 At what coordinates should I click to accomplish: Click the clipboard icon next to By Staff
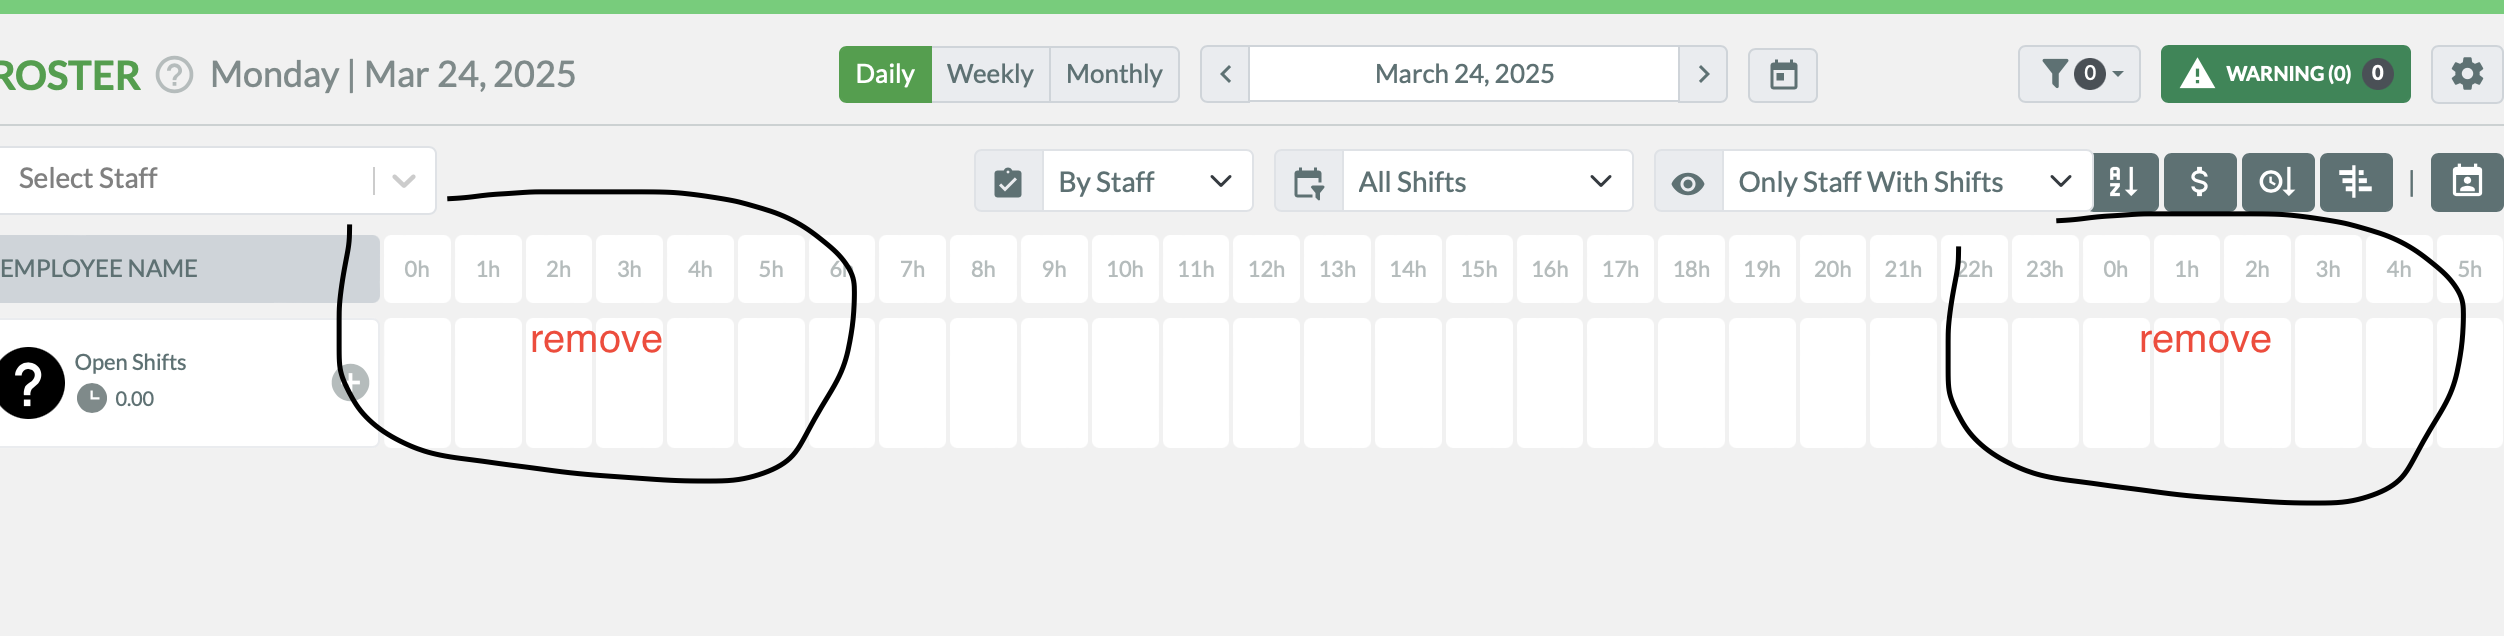1007,181
